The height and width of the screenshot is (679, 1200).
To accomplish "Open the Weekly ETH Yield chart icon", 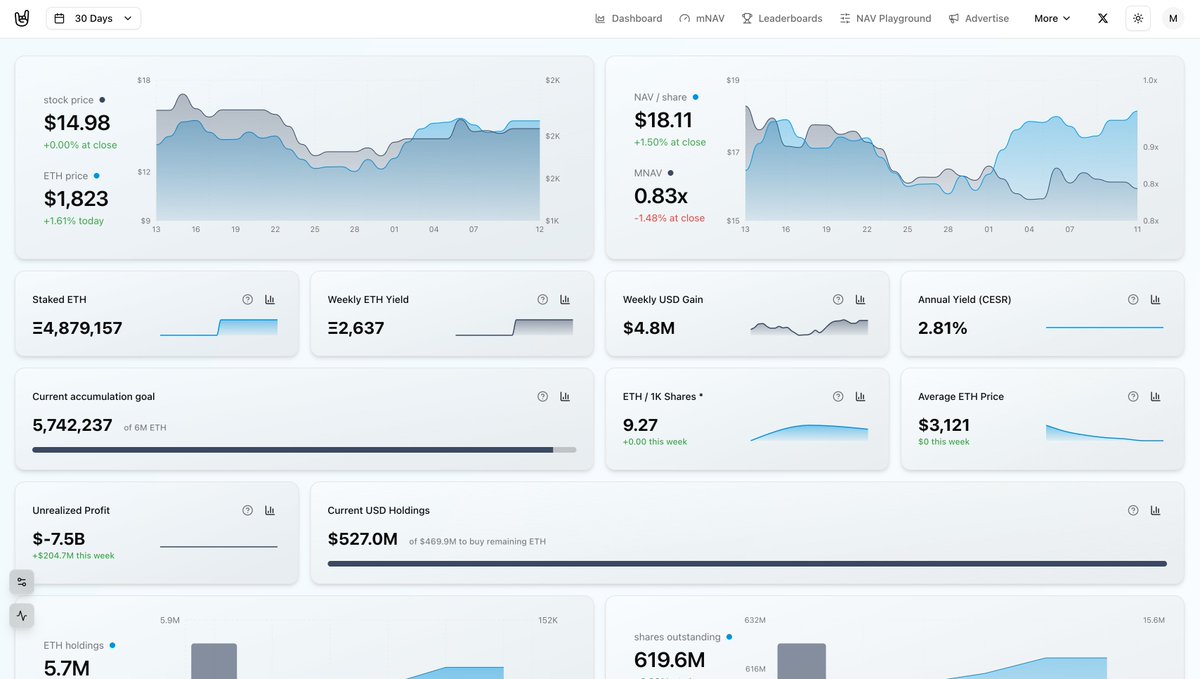I will [x=565, y=299].
